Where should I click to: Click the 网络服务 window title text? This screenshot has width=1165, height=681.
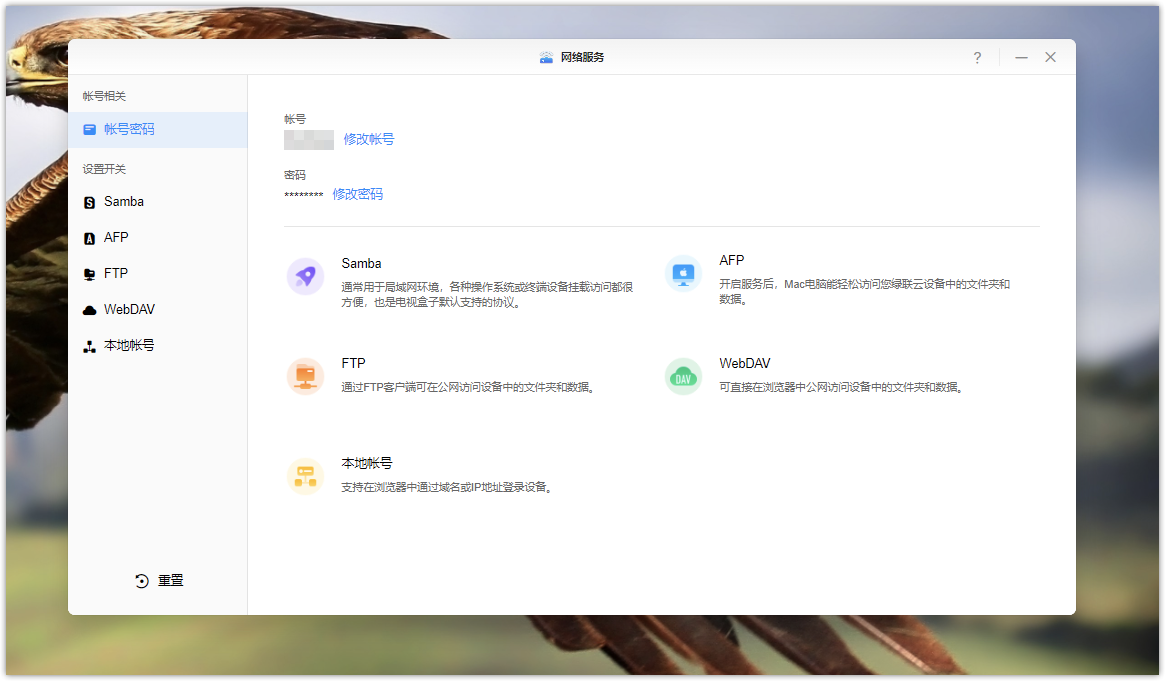point(582,57)
